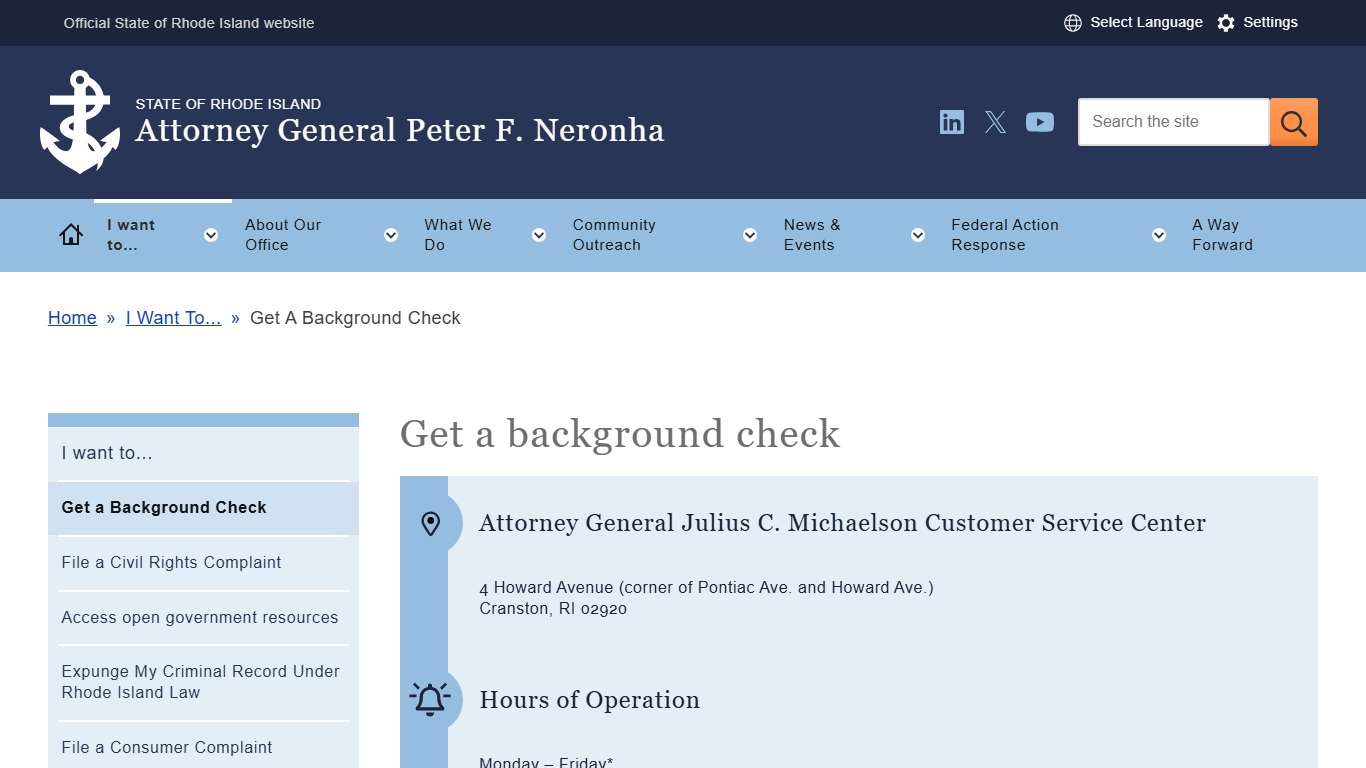The width and height of the screenshot is (1366, 768).
Task: Open the Community Outreach menu
Action: point(614,235)
